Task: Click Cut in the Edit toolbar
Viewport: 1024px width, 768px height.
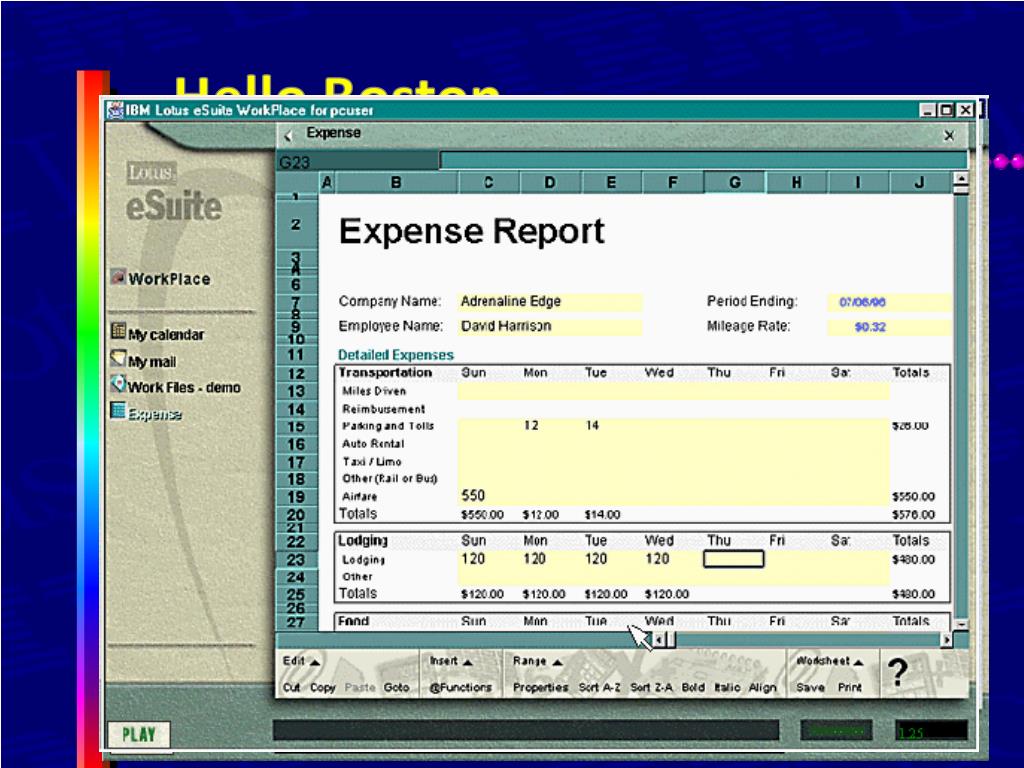Action: pos(291,687)
